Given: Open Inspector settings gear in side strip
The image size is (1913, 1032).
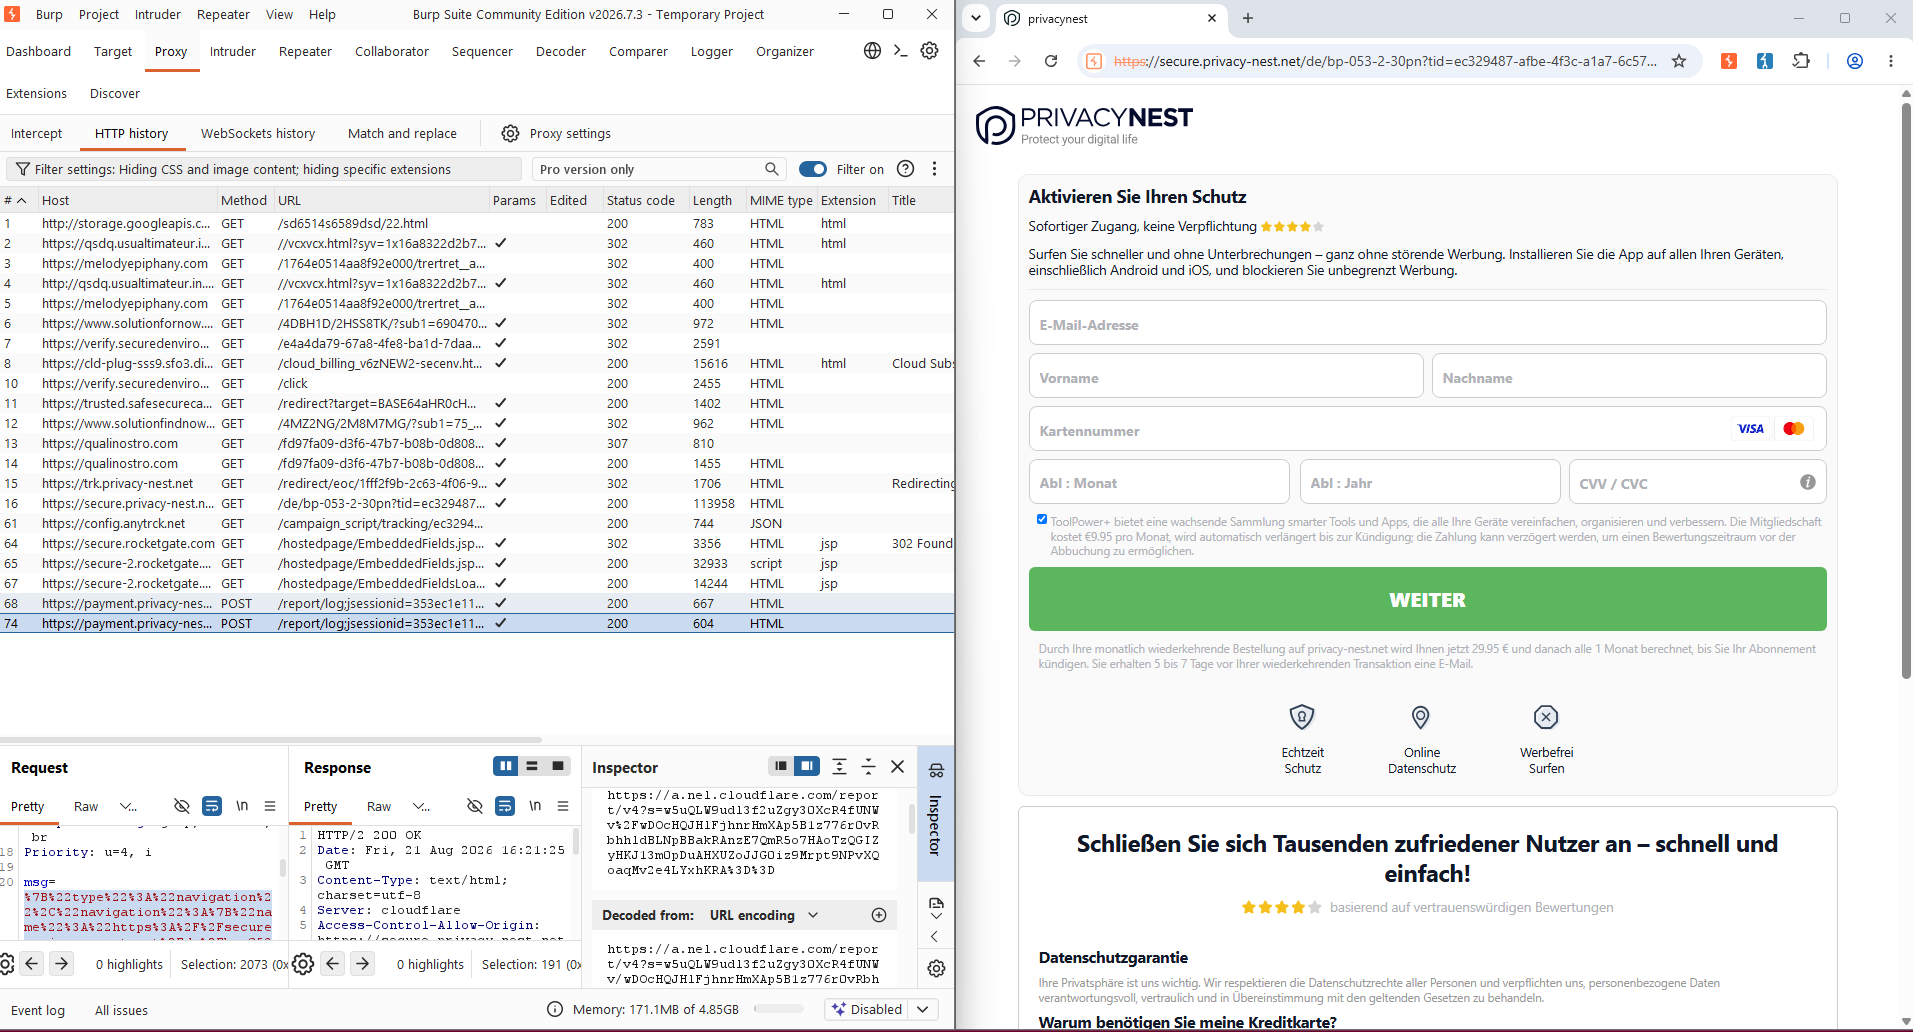Looking at the screenshot, I should [936, 968].
